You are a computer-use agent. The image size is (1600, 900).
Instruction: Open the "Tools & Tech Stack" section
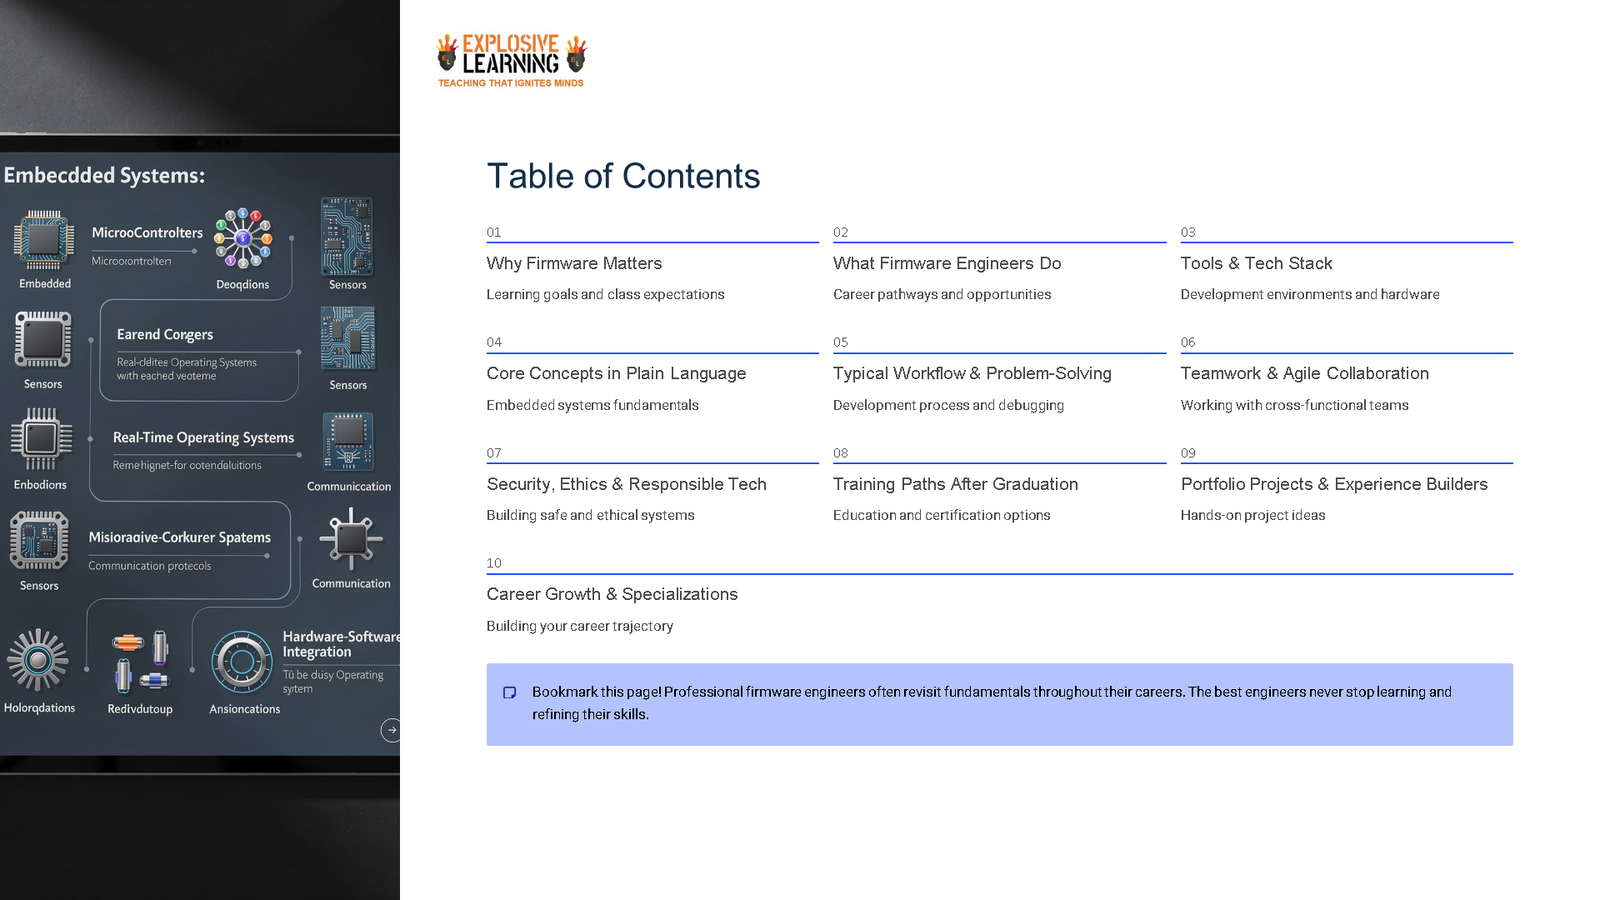(x=1256, y=263)
